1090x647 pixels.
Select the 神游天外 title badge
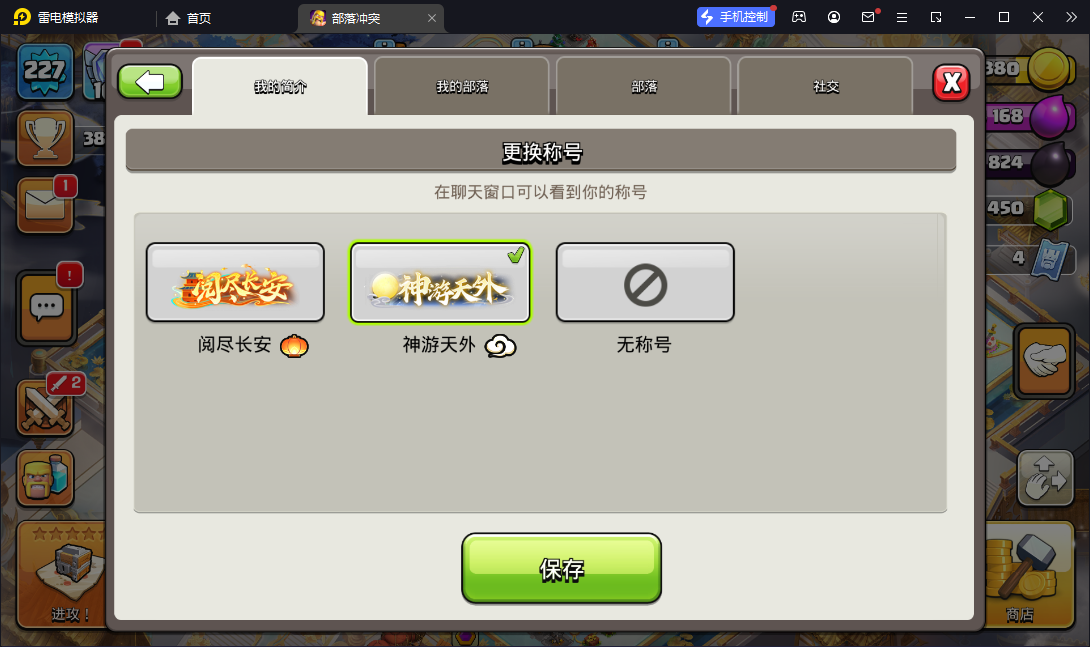point(440,282)
